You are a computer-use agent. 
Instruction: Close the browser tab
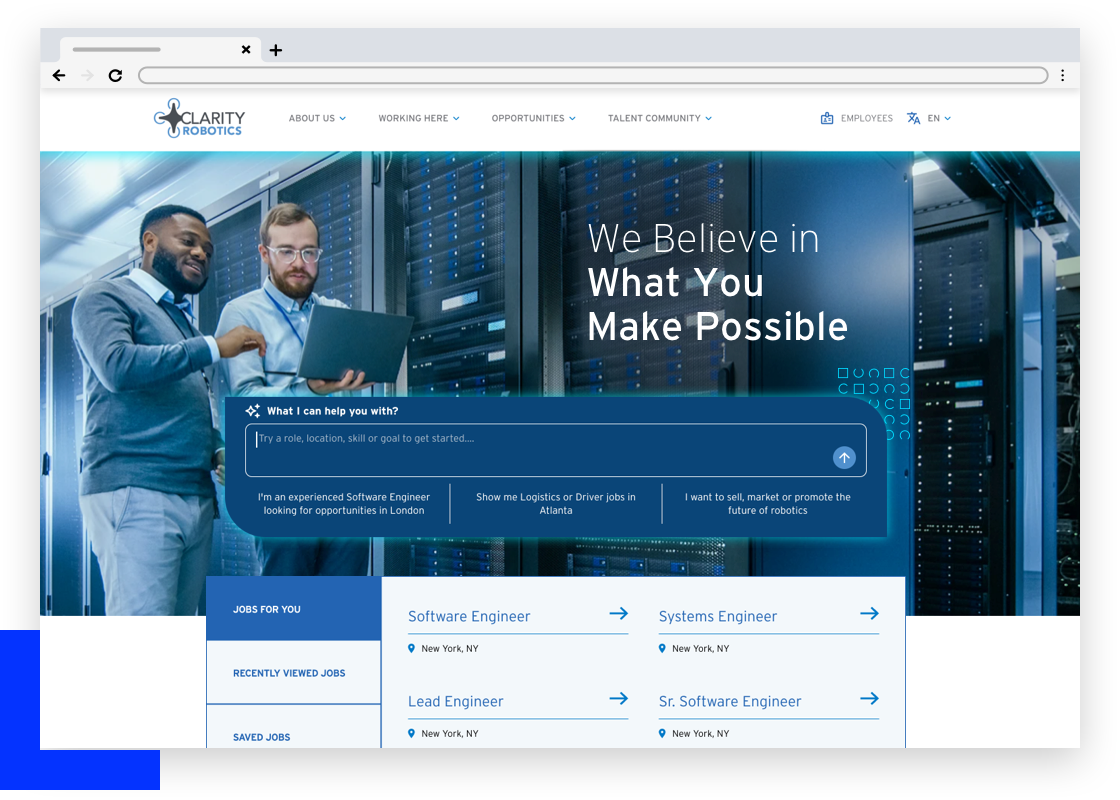pyautogui.click(x=246, y=49)
